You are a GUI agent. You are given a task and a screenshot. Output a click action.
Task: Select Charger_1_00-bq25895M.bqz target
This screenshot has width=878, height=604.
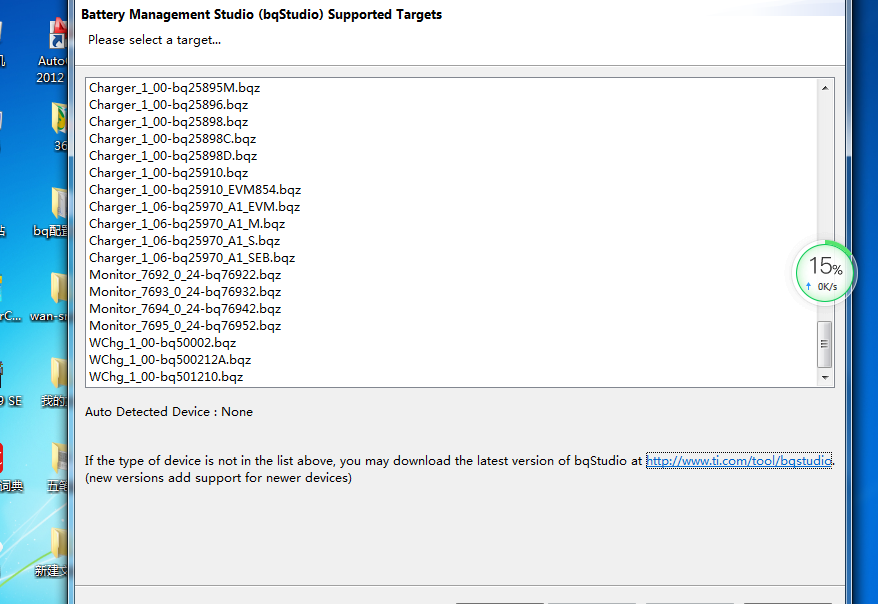[x=174, y=88]
